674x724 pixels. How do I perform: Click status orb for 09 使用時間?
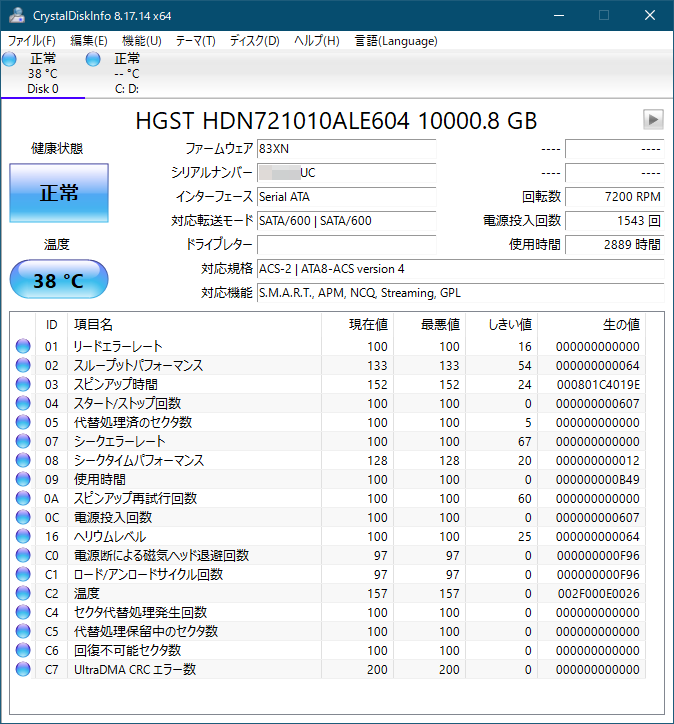tap(23, 479)
